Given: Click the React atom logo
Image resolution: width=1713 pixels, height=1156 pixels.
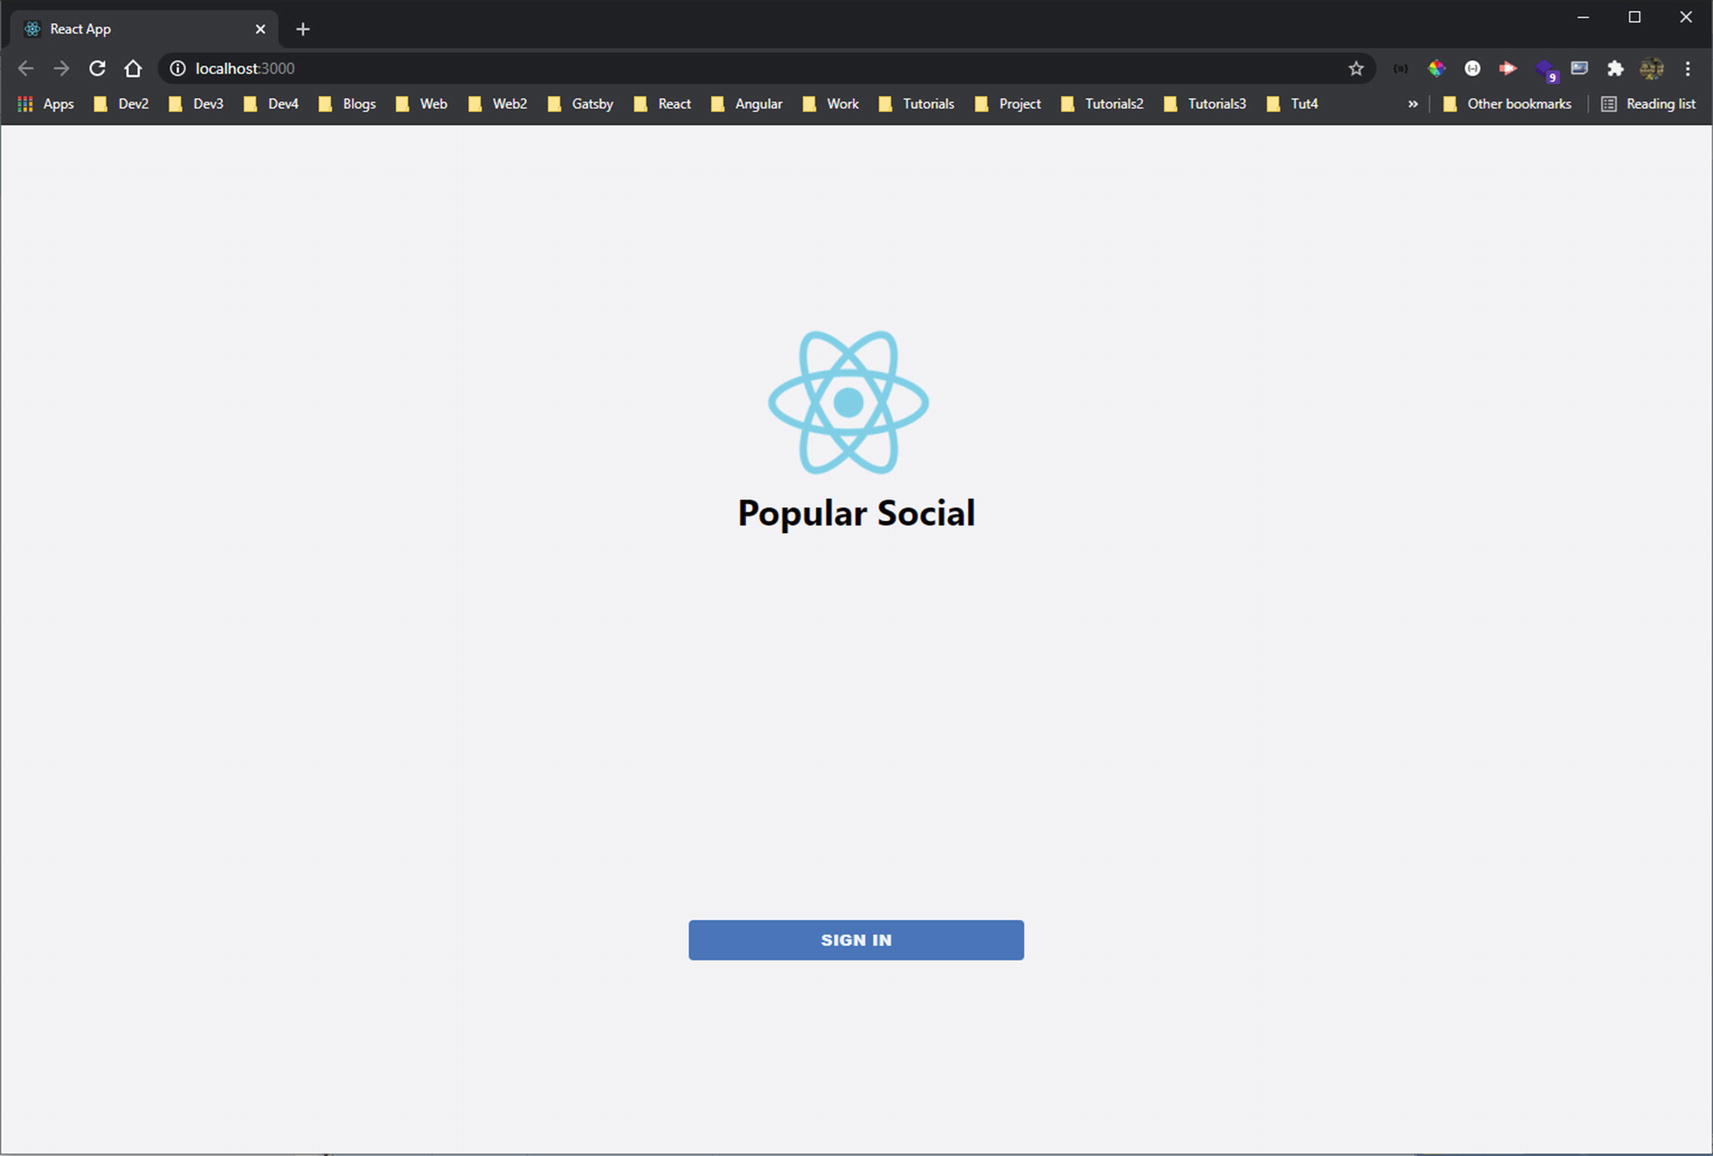Looking at the screenshot, I should (x=848, y=402).
